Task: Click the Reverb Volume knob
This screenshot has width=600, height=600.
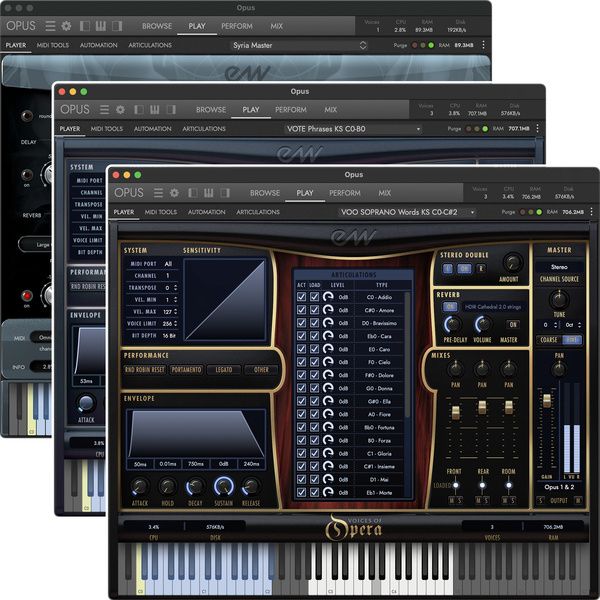Action: (x=483, y=324)
